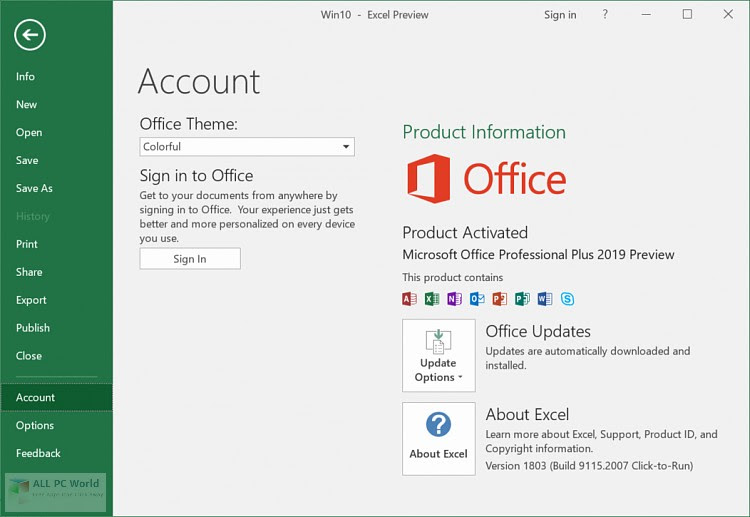Select the Account sidebar item
The image size is (750, 517).
pos(56,397)
